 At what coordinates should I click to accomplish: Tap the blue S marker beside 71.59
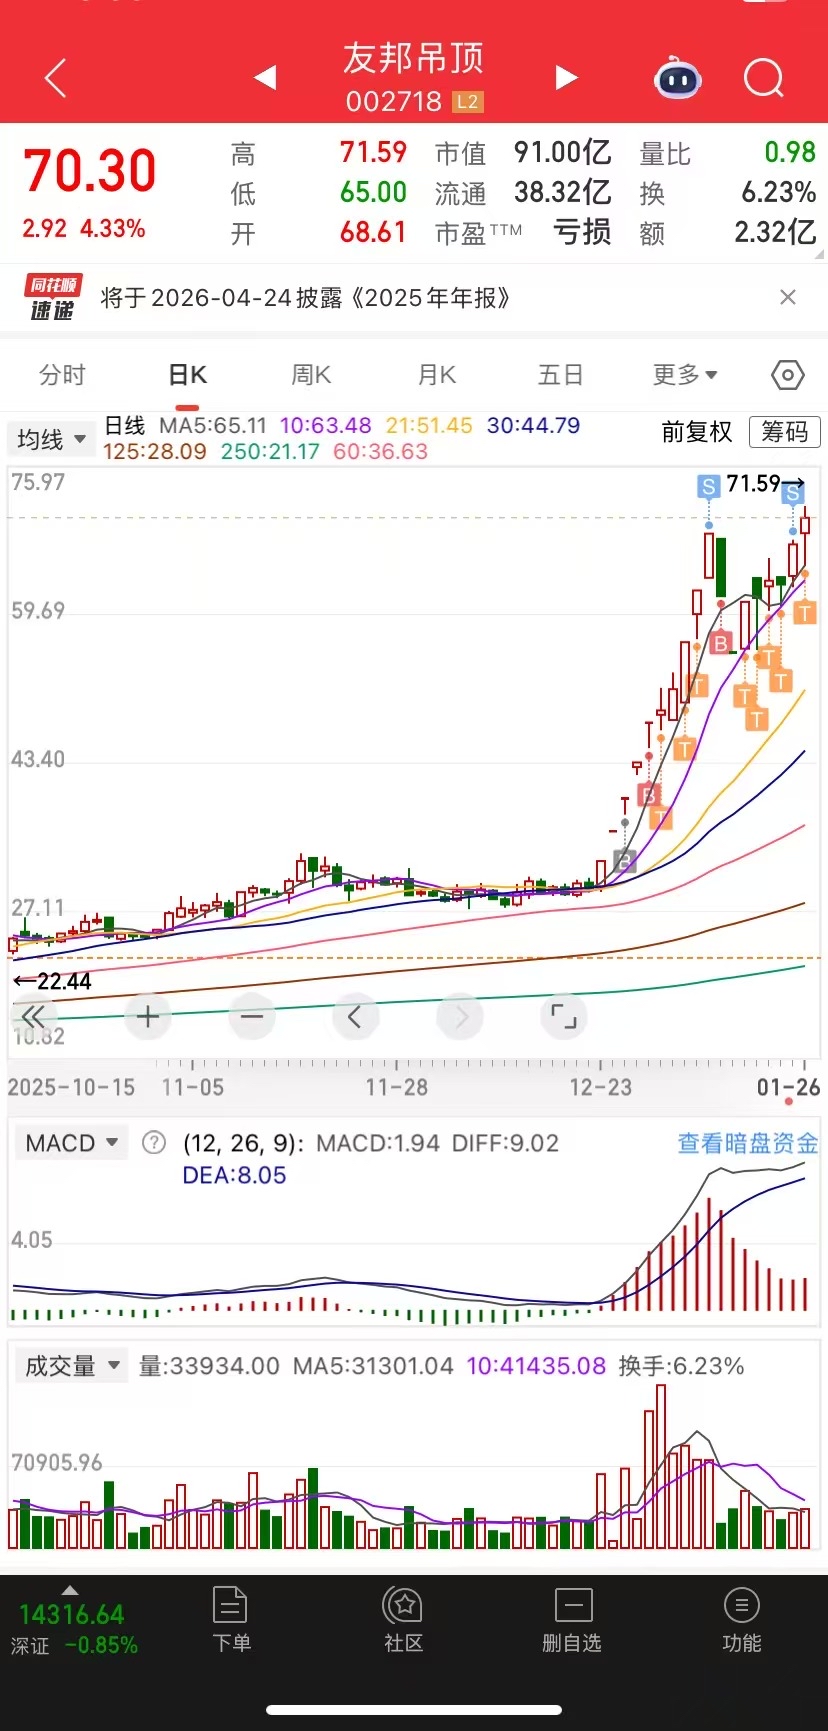point(709,486)
